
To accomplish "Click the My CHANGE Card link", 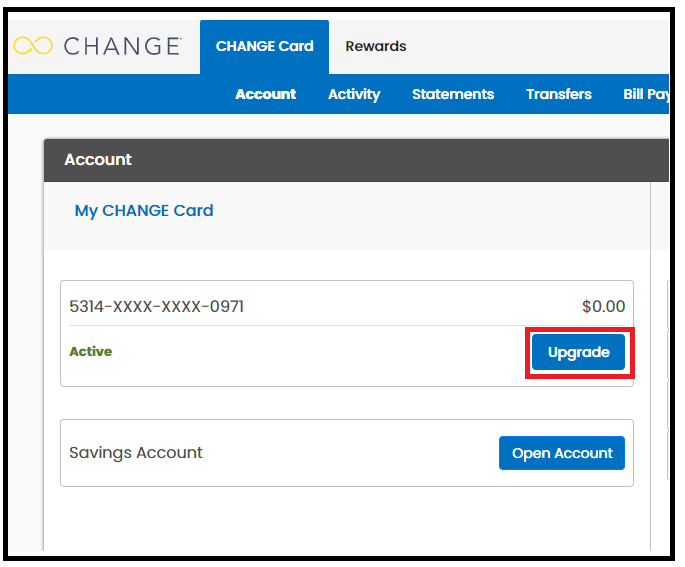I will (144, 211).
